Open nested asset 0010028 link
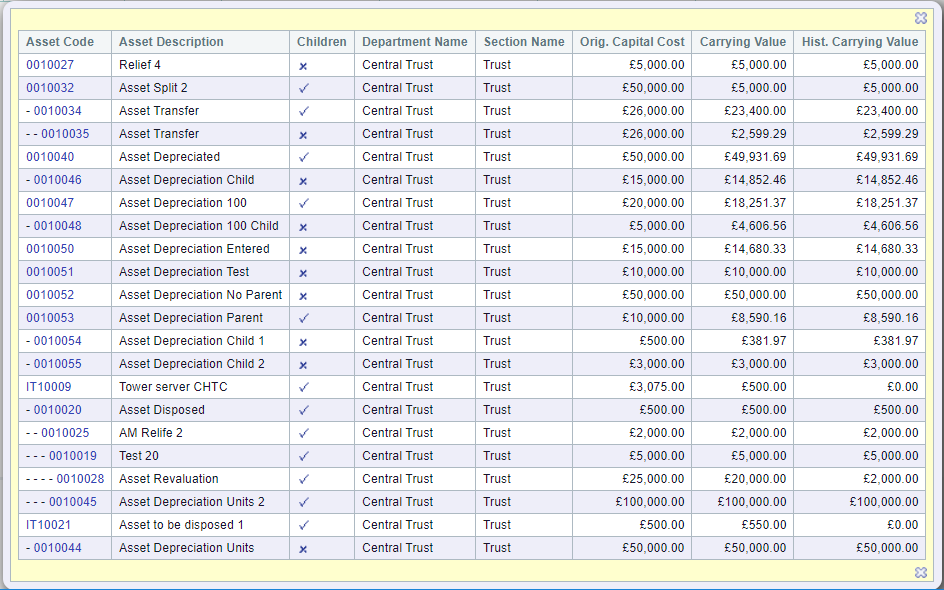This screenshot has height=590, width=944. 80,479
